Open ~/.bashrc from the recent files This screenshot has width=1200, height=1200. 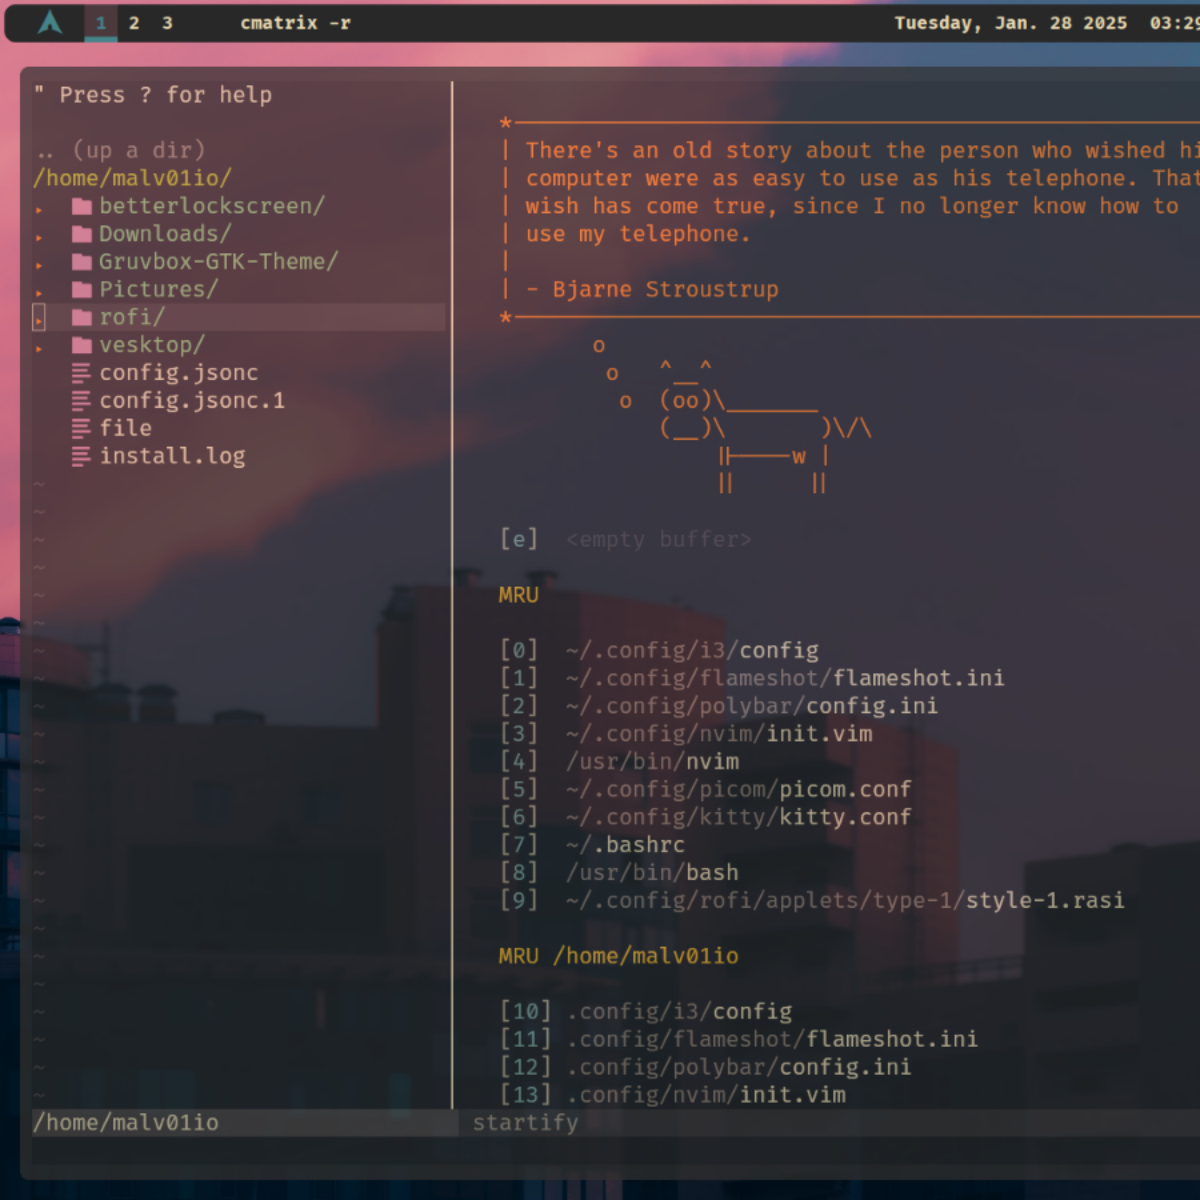pyautogui.click(x=625, y=845)
